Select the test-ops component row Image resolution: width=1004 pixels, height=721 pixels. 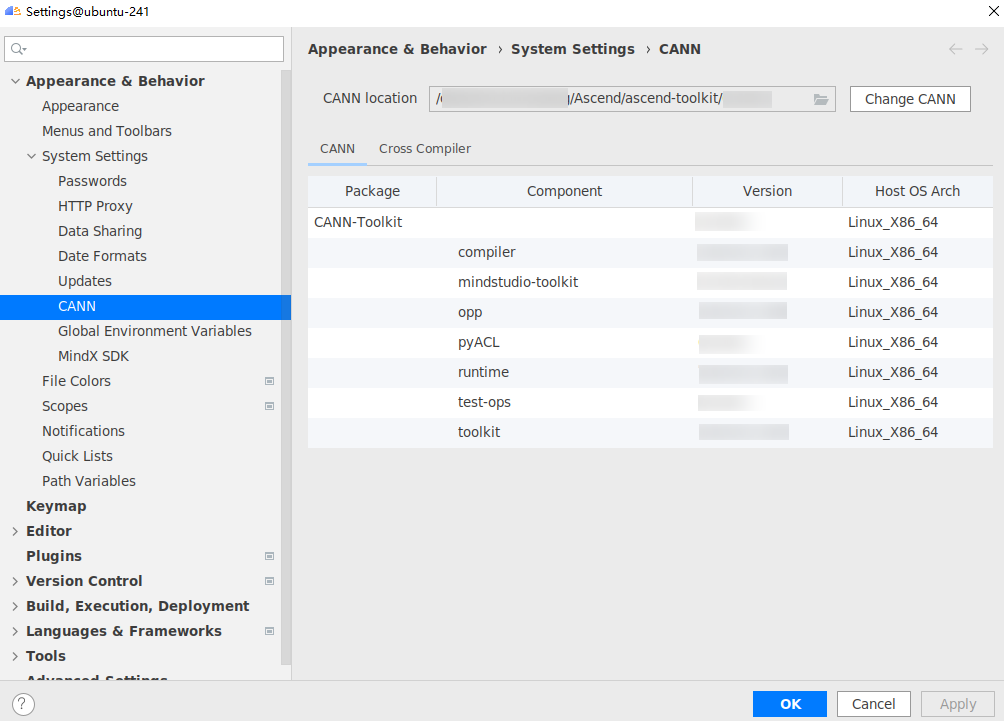[x=650, y=403]
